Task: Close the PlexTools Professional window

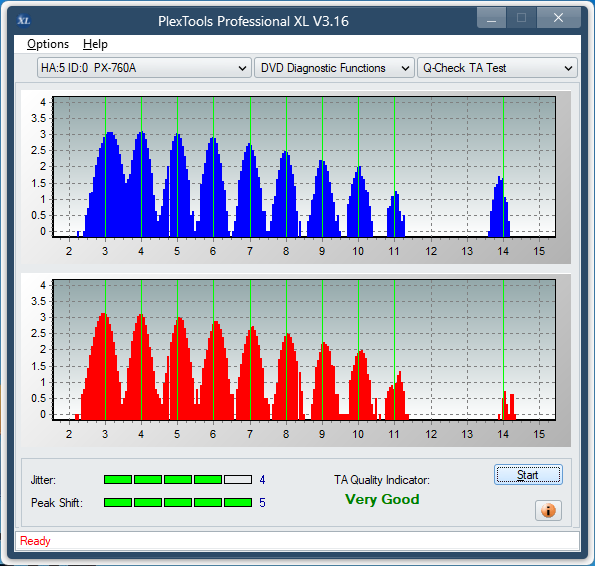Action: 558,18
